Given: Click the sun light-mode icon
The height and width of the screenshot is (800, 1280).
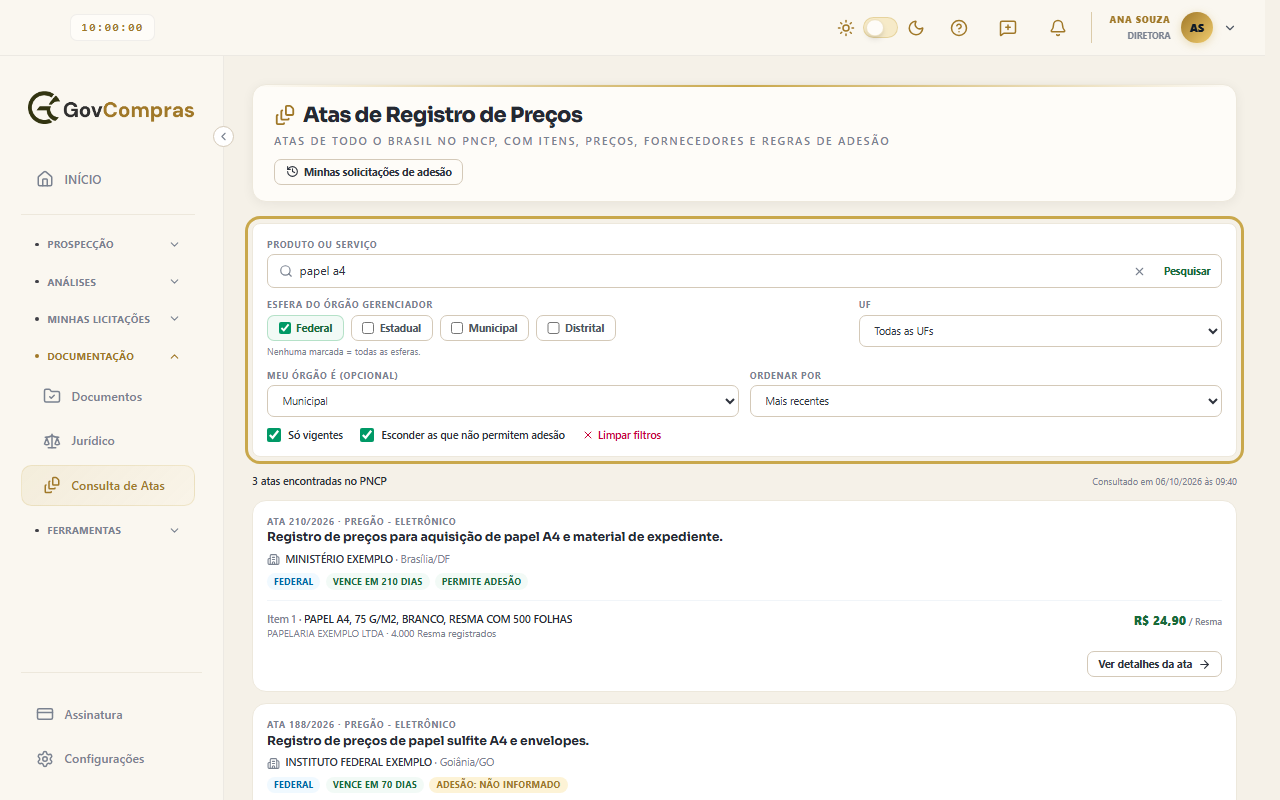Looking at the screenshot, I should 846,28.
